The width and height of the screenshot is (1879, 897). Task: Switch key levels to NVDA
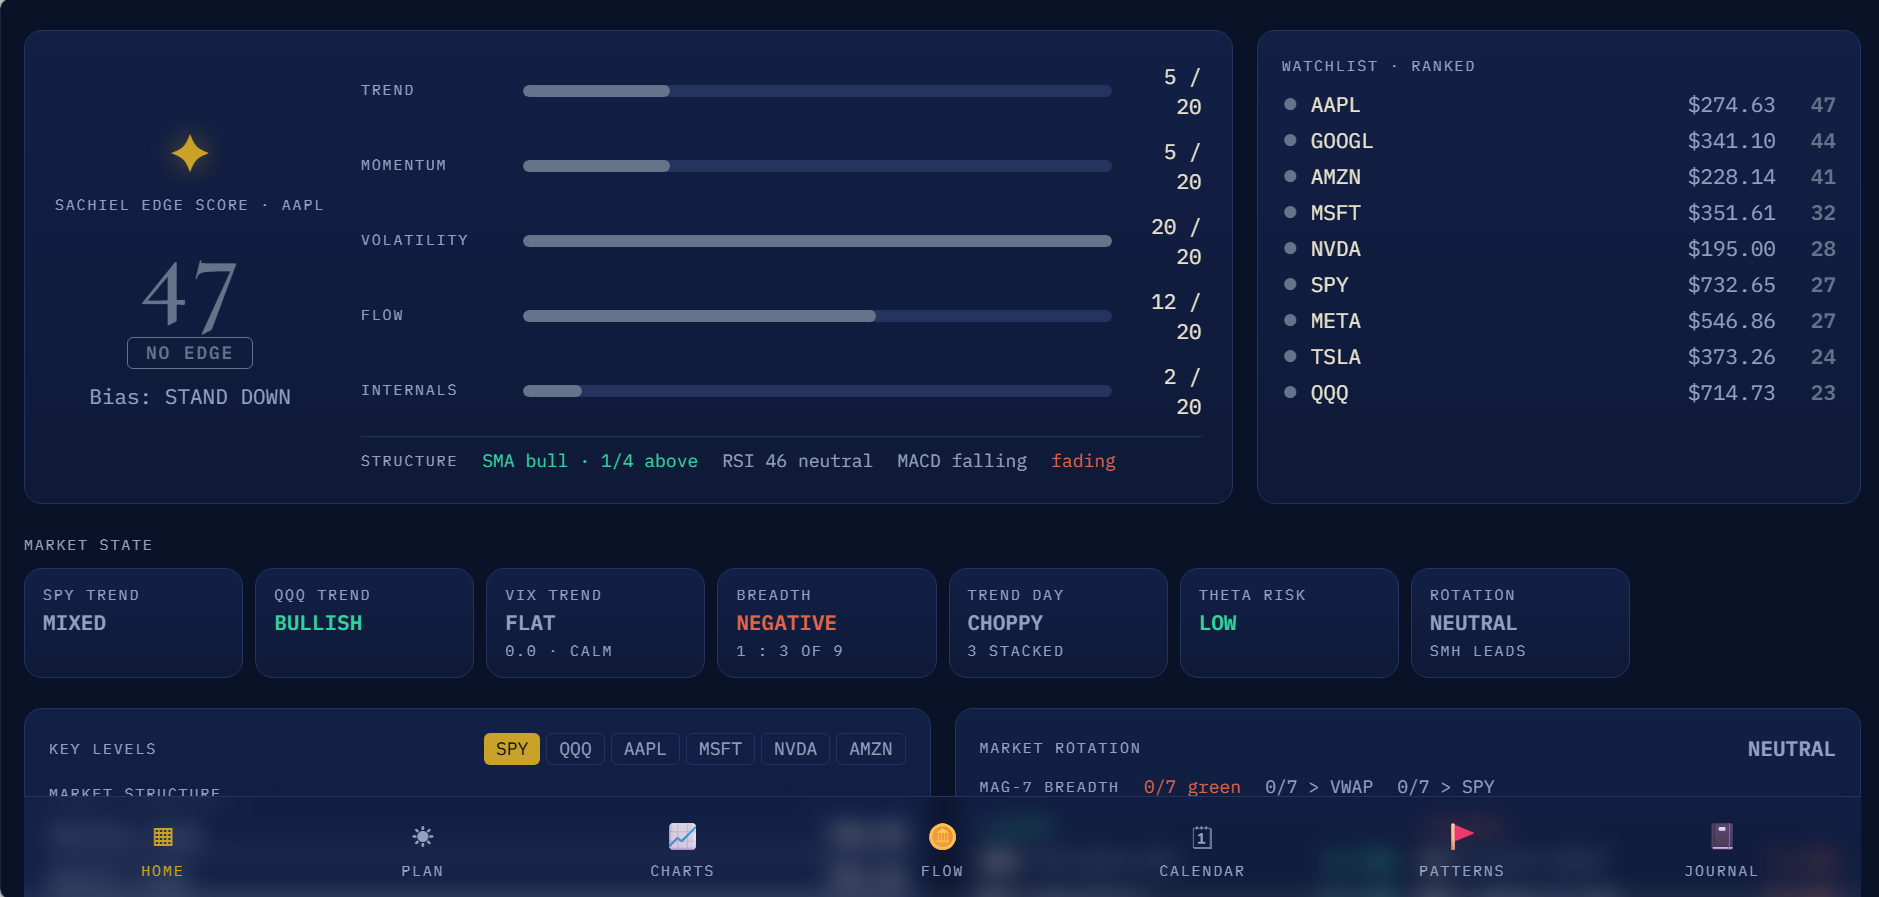795,749
